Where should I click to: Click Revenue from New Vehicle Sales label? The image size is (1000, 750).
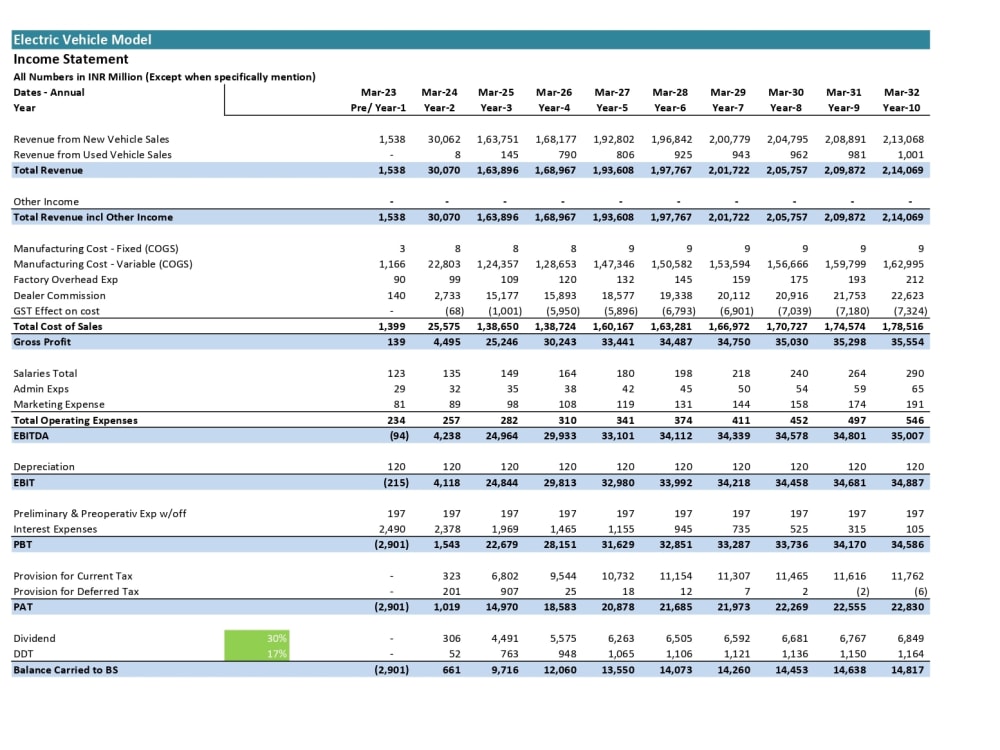coord(91,139)
